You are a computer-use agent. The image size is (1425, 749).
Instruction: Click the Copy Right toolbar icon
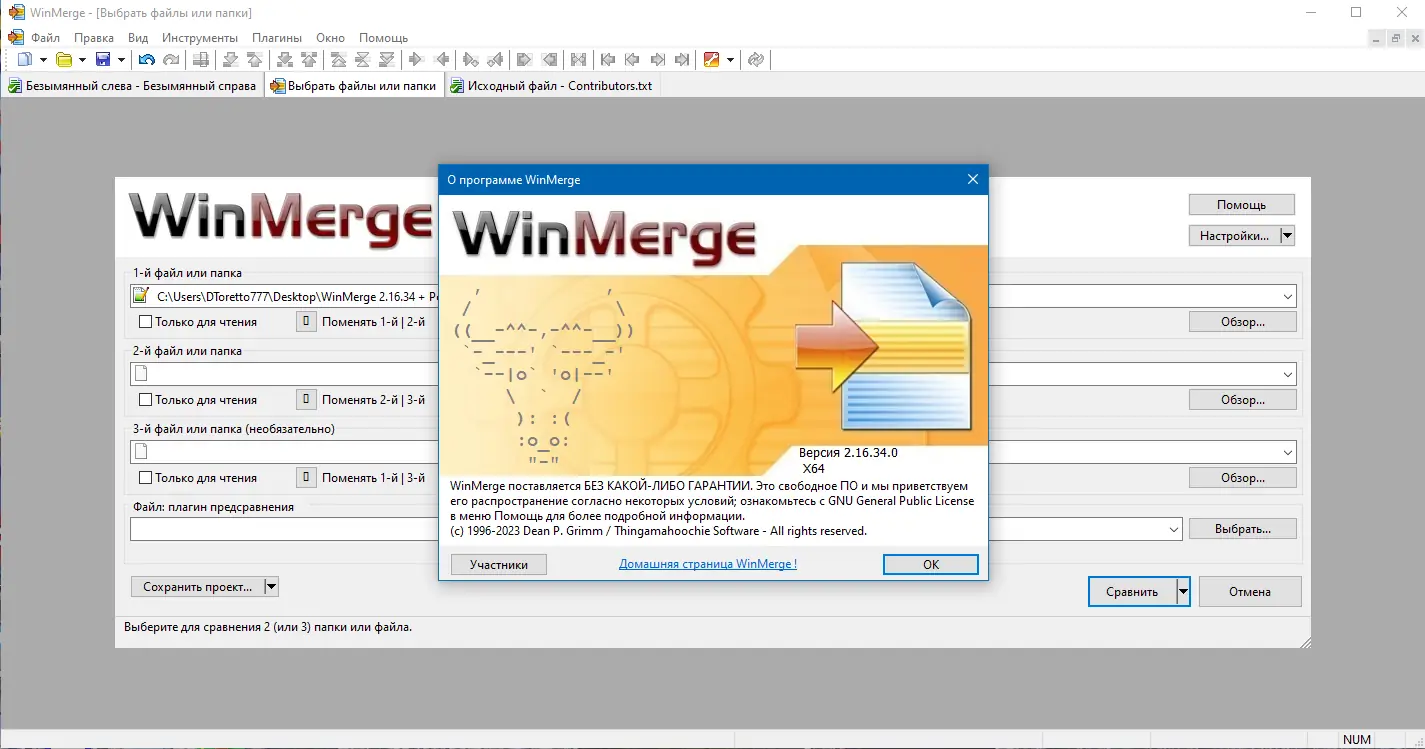pyautogui.click(x=417, y=60)
